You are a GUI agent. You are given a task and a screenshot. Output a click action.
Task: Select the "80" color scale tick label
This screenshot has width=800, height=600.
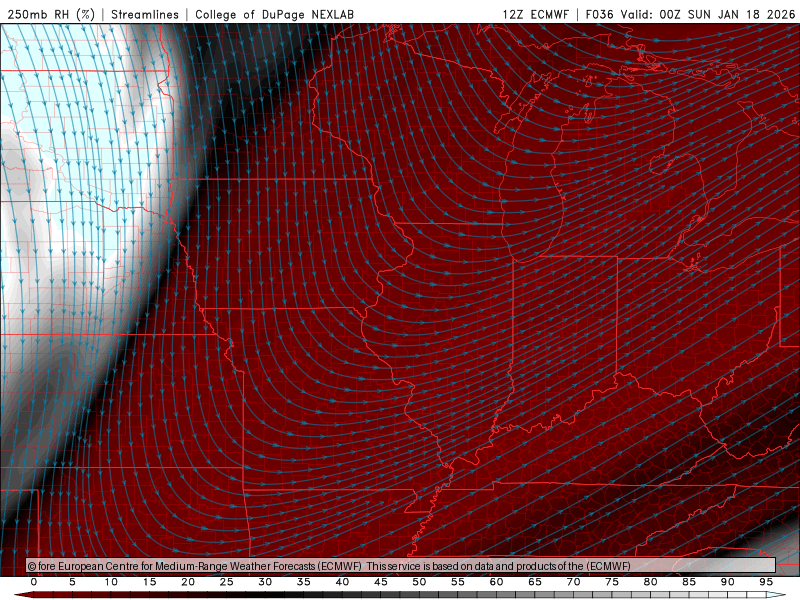click(x=650, y=582)
